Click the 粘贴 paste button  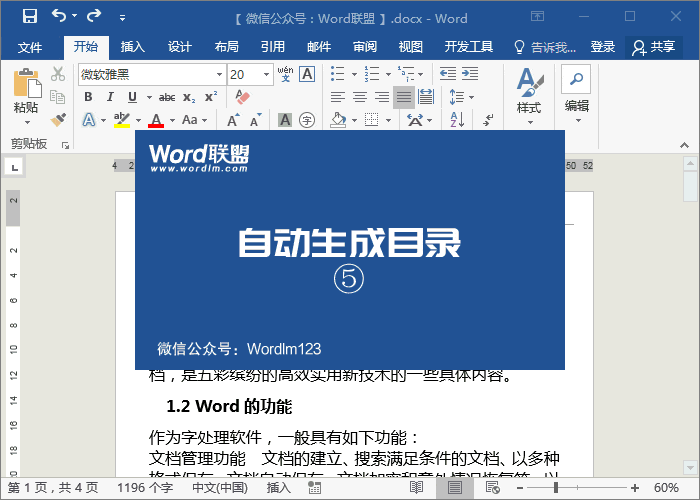[27, 96]
